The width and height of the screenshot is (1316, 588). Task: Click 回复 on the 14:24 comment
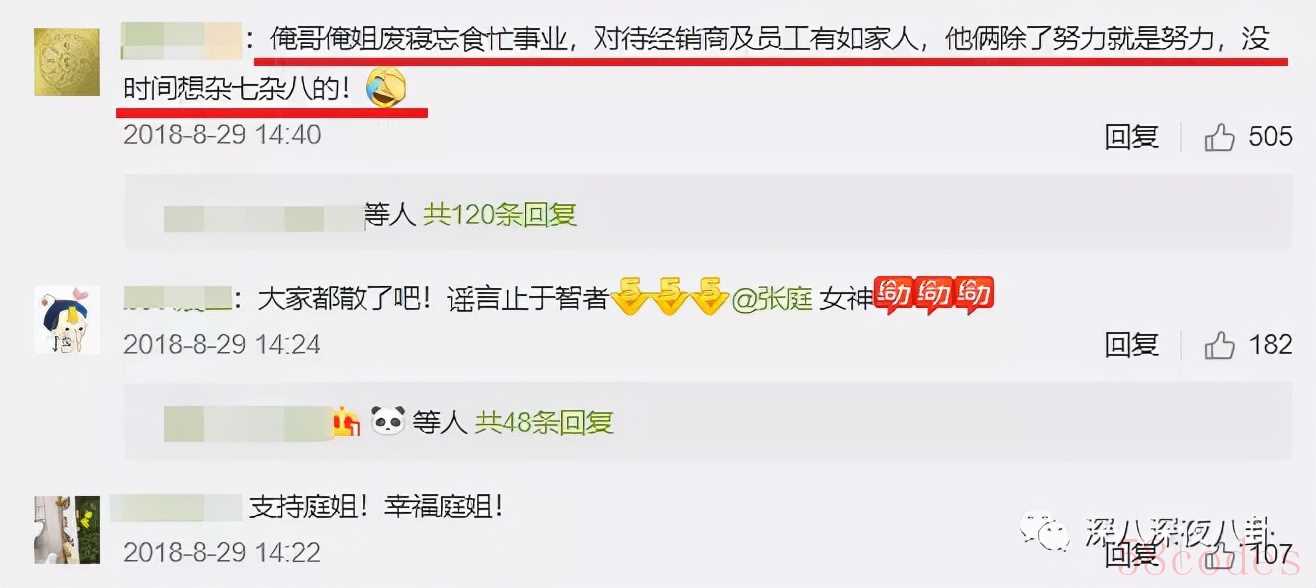pos(1132,345)
